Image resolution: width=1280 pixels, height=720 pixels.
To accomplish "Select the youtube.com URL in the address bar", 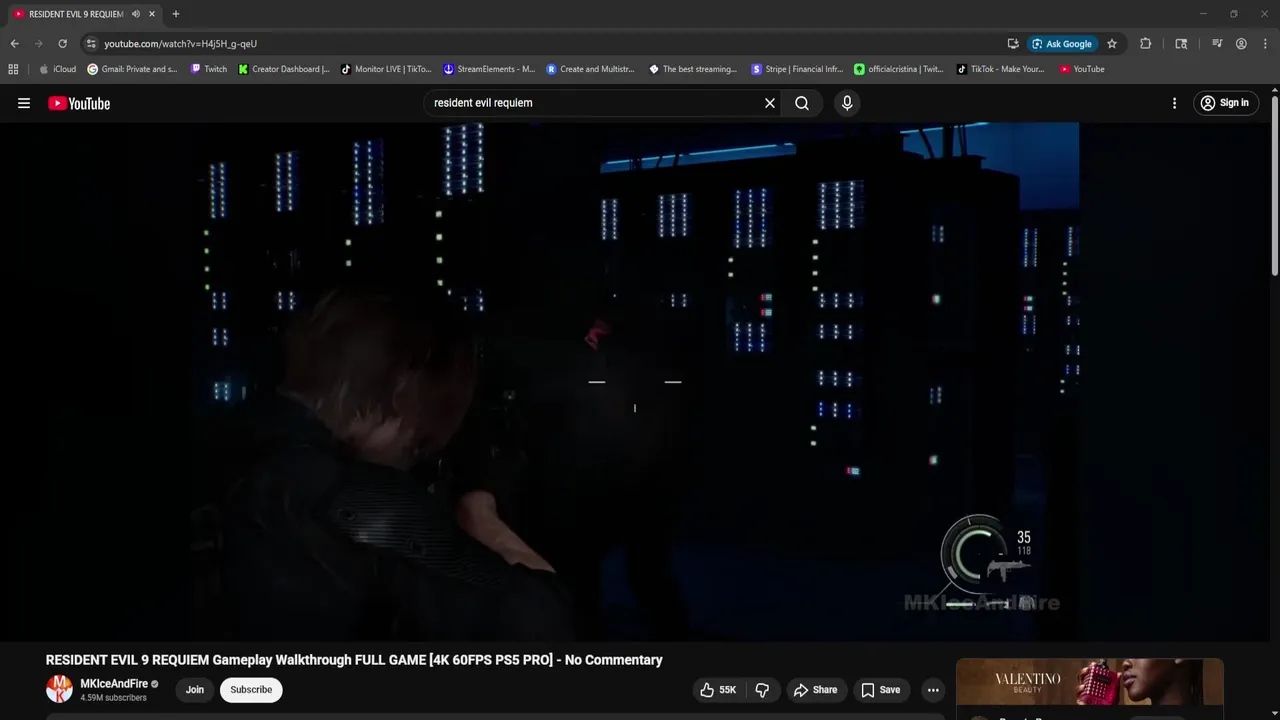I will point(181,44).
